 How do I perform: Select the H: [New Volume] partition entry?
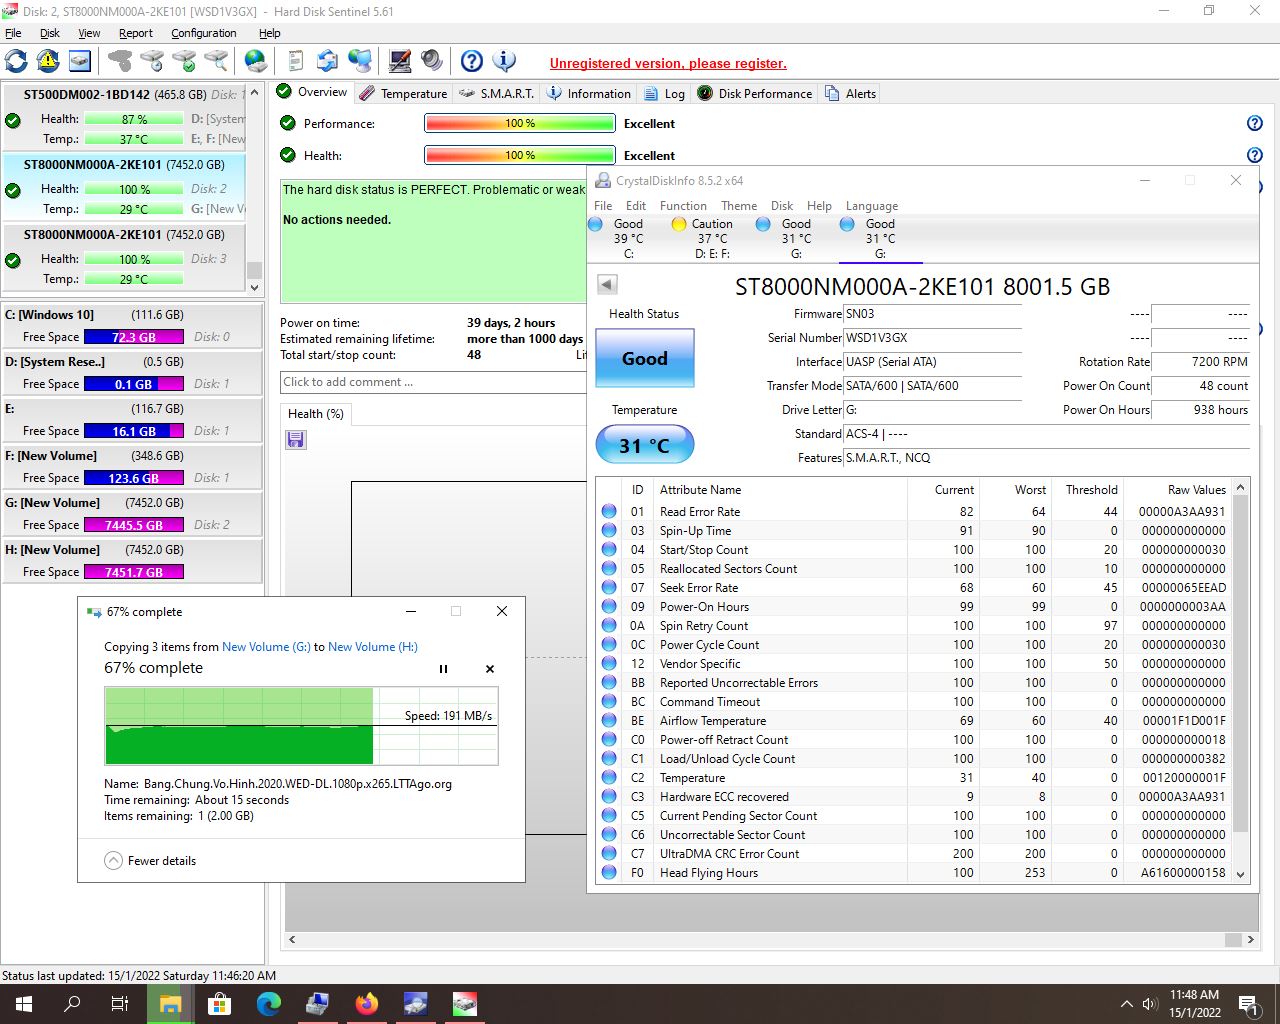(x=132, y=561)
